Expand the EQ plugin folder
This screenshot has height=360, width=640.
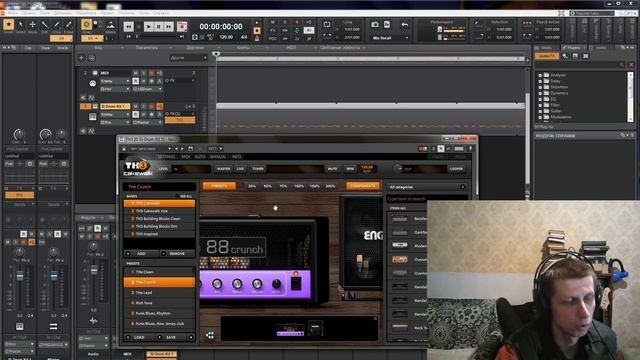(540, 99)
